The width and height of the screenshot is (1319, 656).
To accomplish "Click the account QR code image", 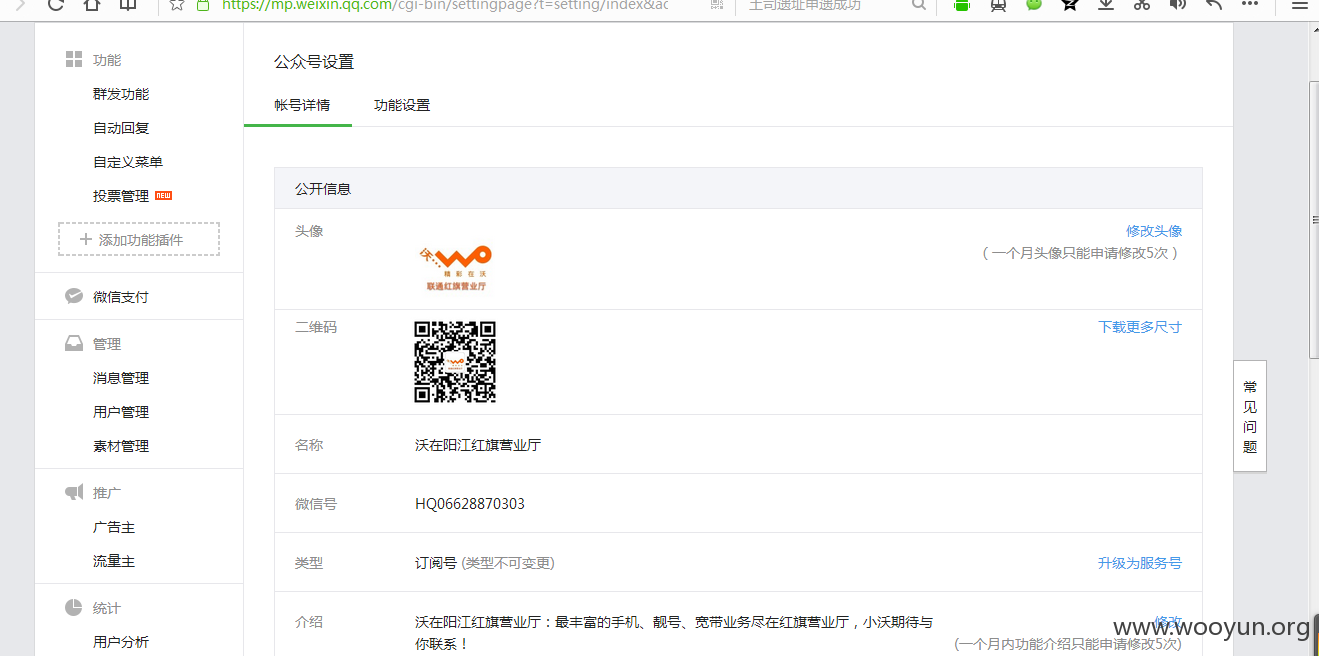I will click(x=455, y=362).
